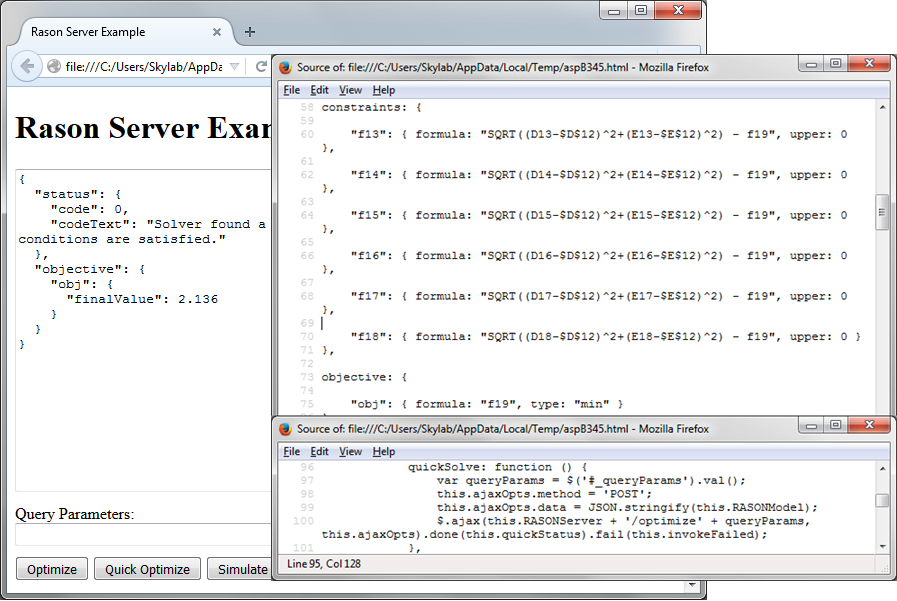Minimize the upper source window
897x601 pixels.
811,63
